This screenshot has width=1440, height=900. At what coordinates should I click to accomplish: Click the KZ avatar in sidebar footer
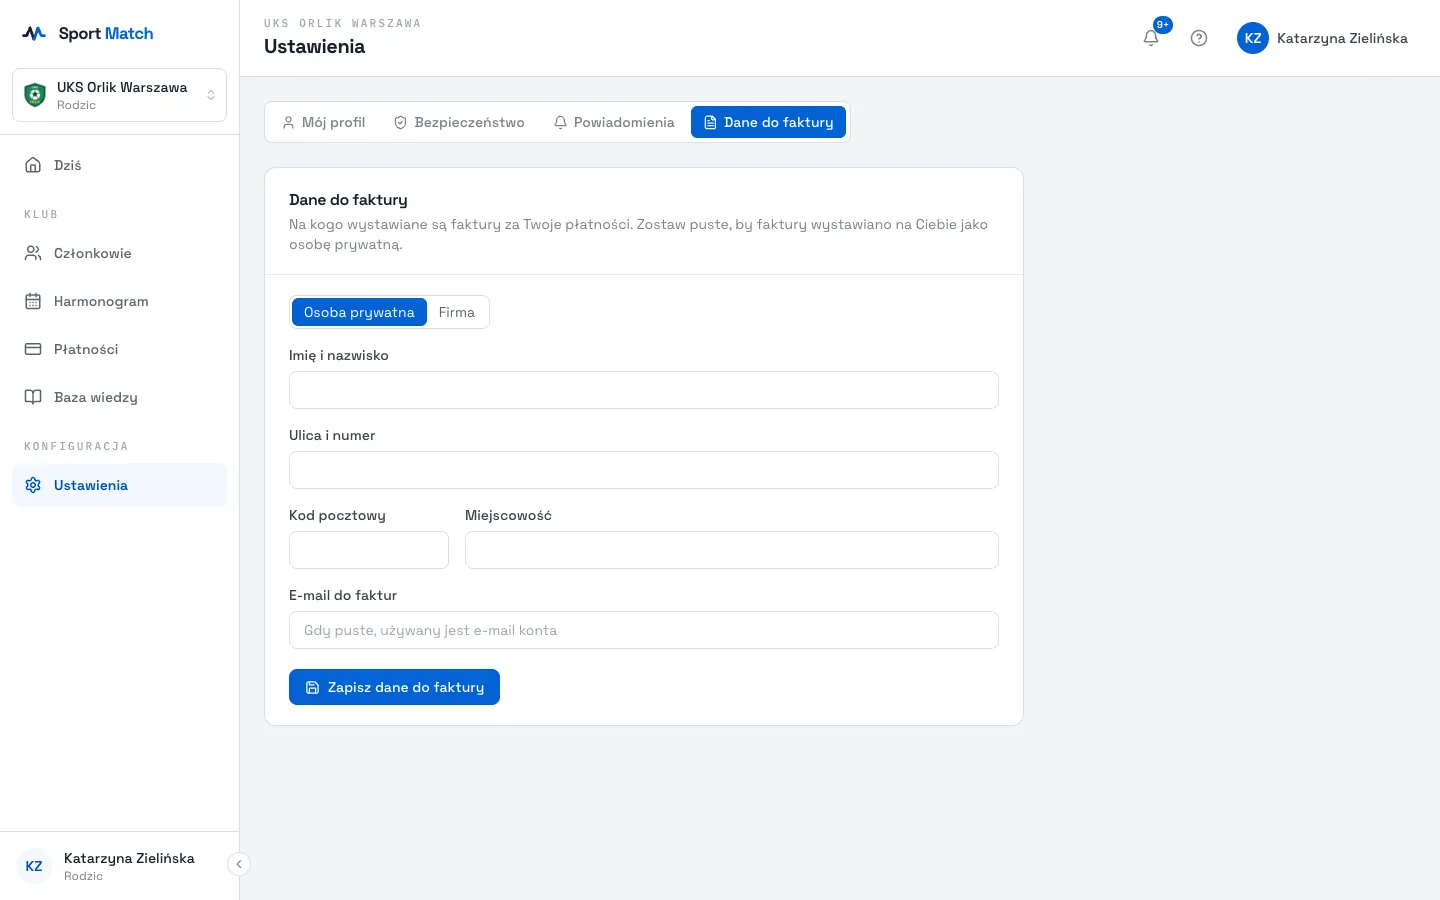point(34,866)
